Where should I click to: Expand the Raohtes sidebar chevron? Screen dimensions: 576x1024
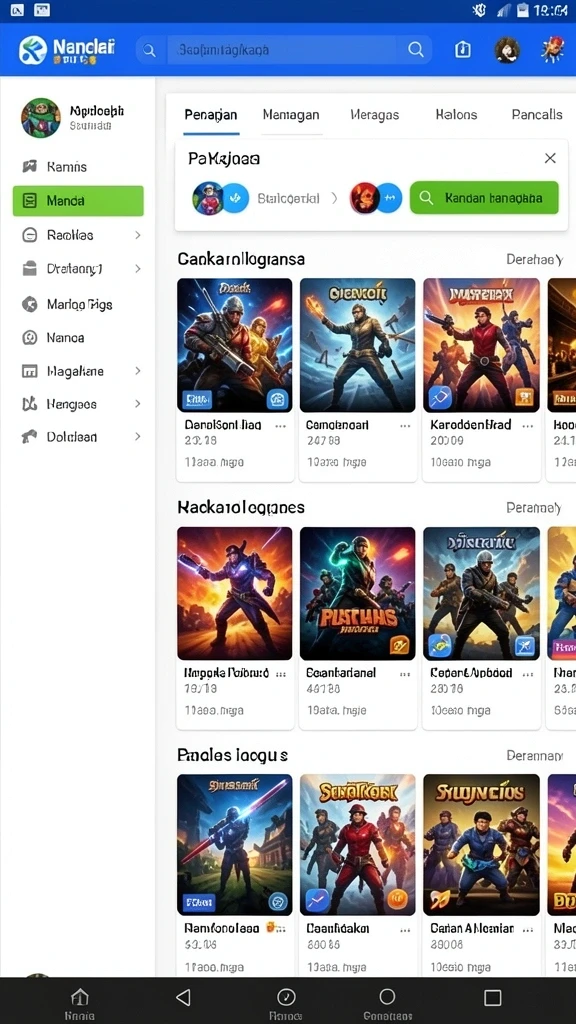click(x=138, y=234)
